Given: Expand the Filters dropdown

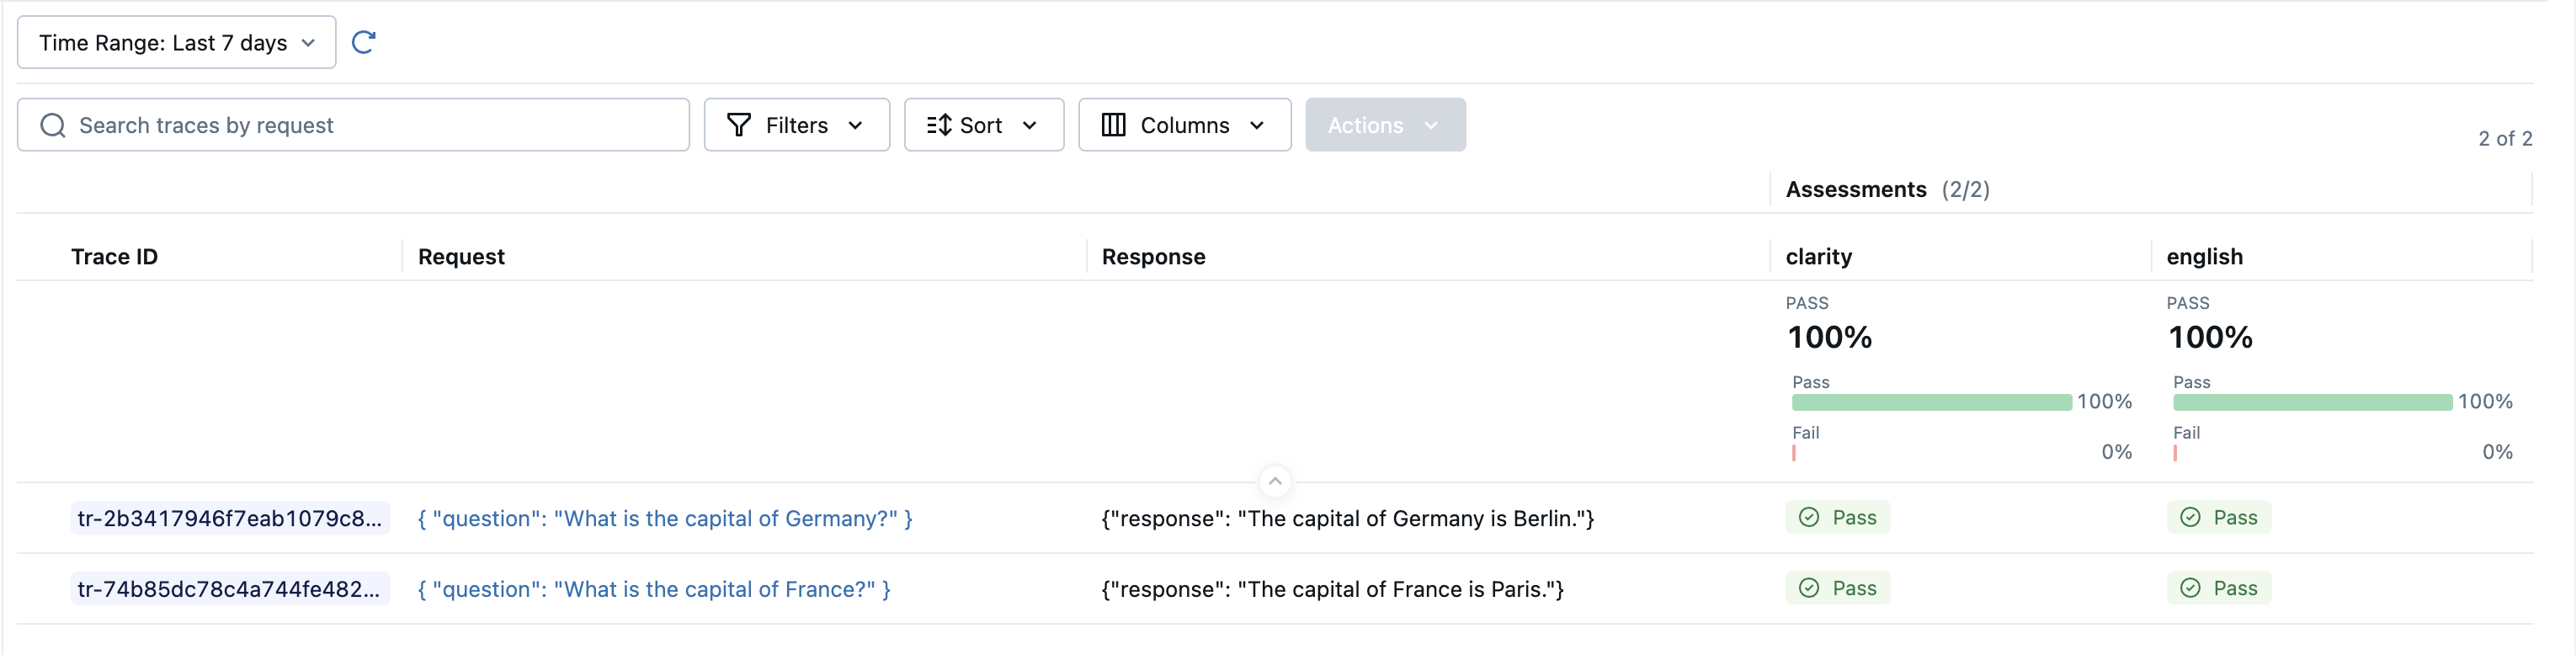Looking at the screenshot, I should pyautogui.click(x=796, y=125).
